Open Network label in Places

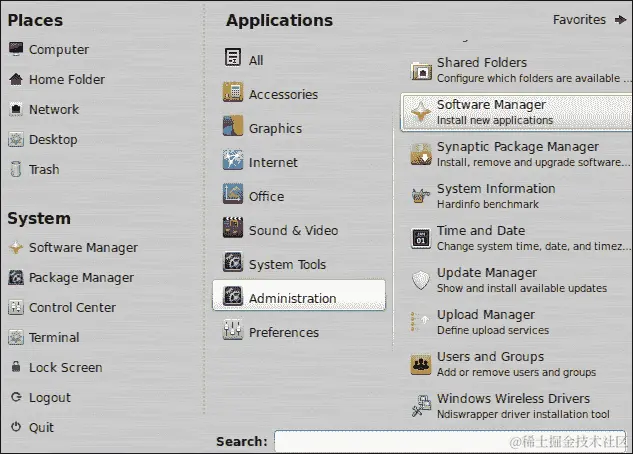click(54, 109)
